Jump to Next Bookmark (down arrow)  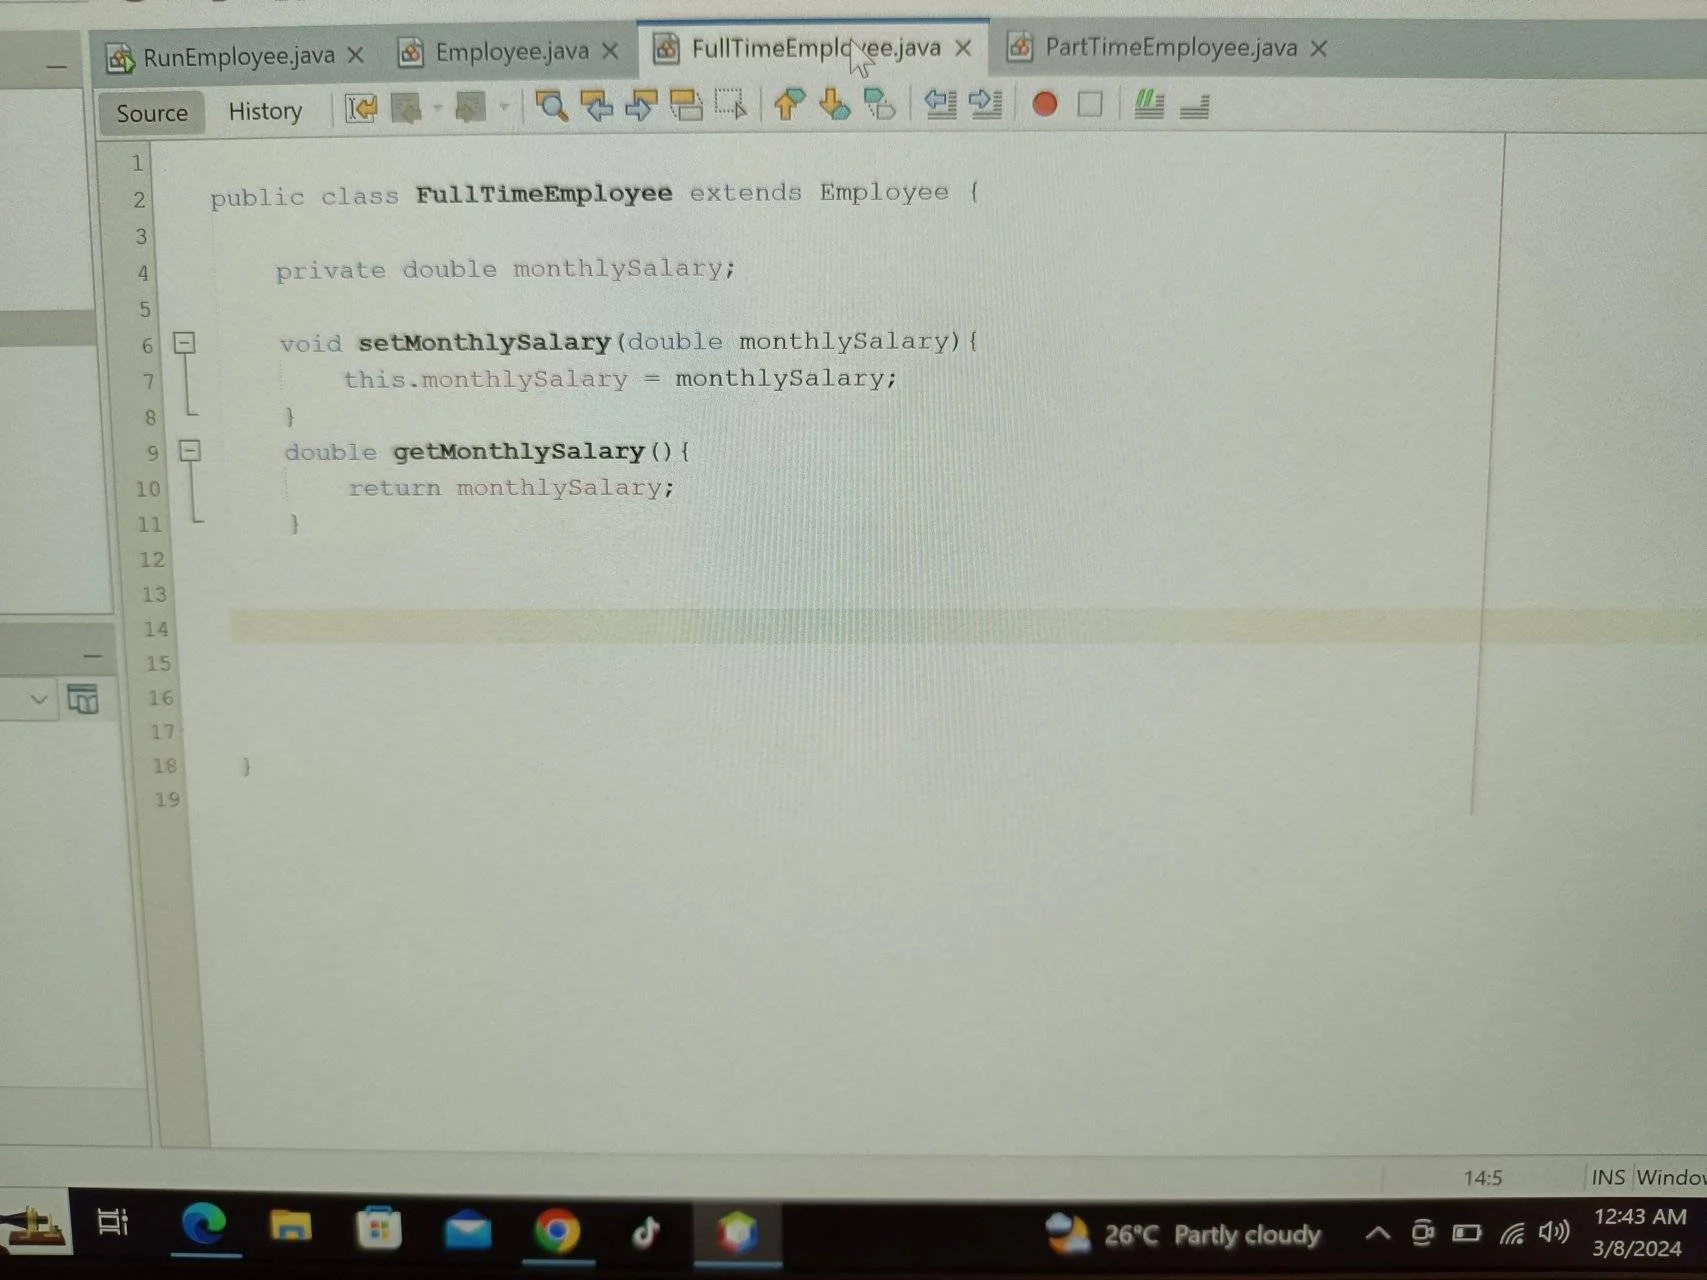click(834, 104)
